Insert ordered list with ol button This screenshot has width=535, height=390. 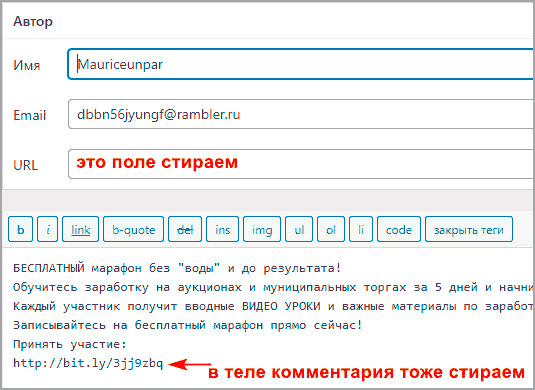coord(331,229)
